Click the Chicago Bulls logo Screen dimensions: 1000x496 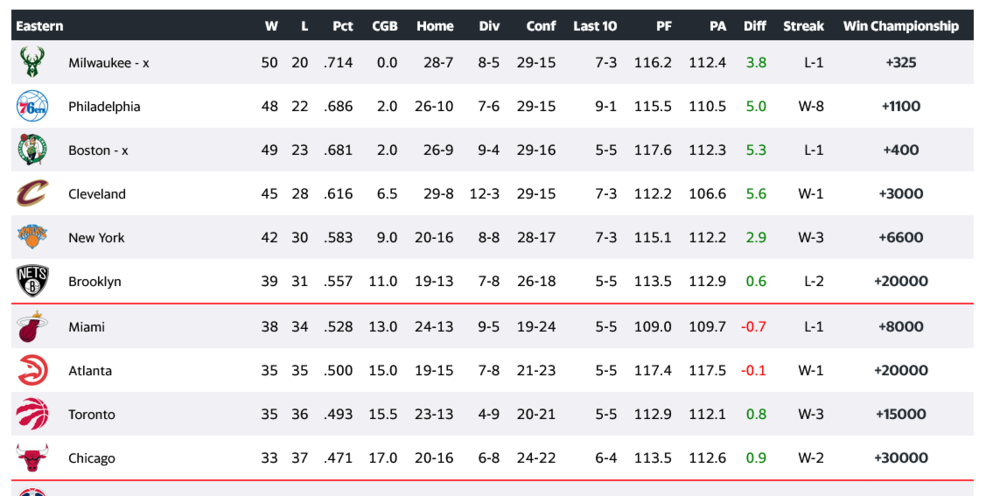pyautogui.click(x=31, y=458)
